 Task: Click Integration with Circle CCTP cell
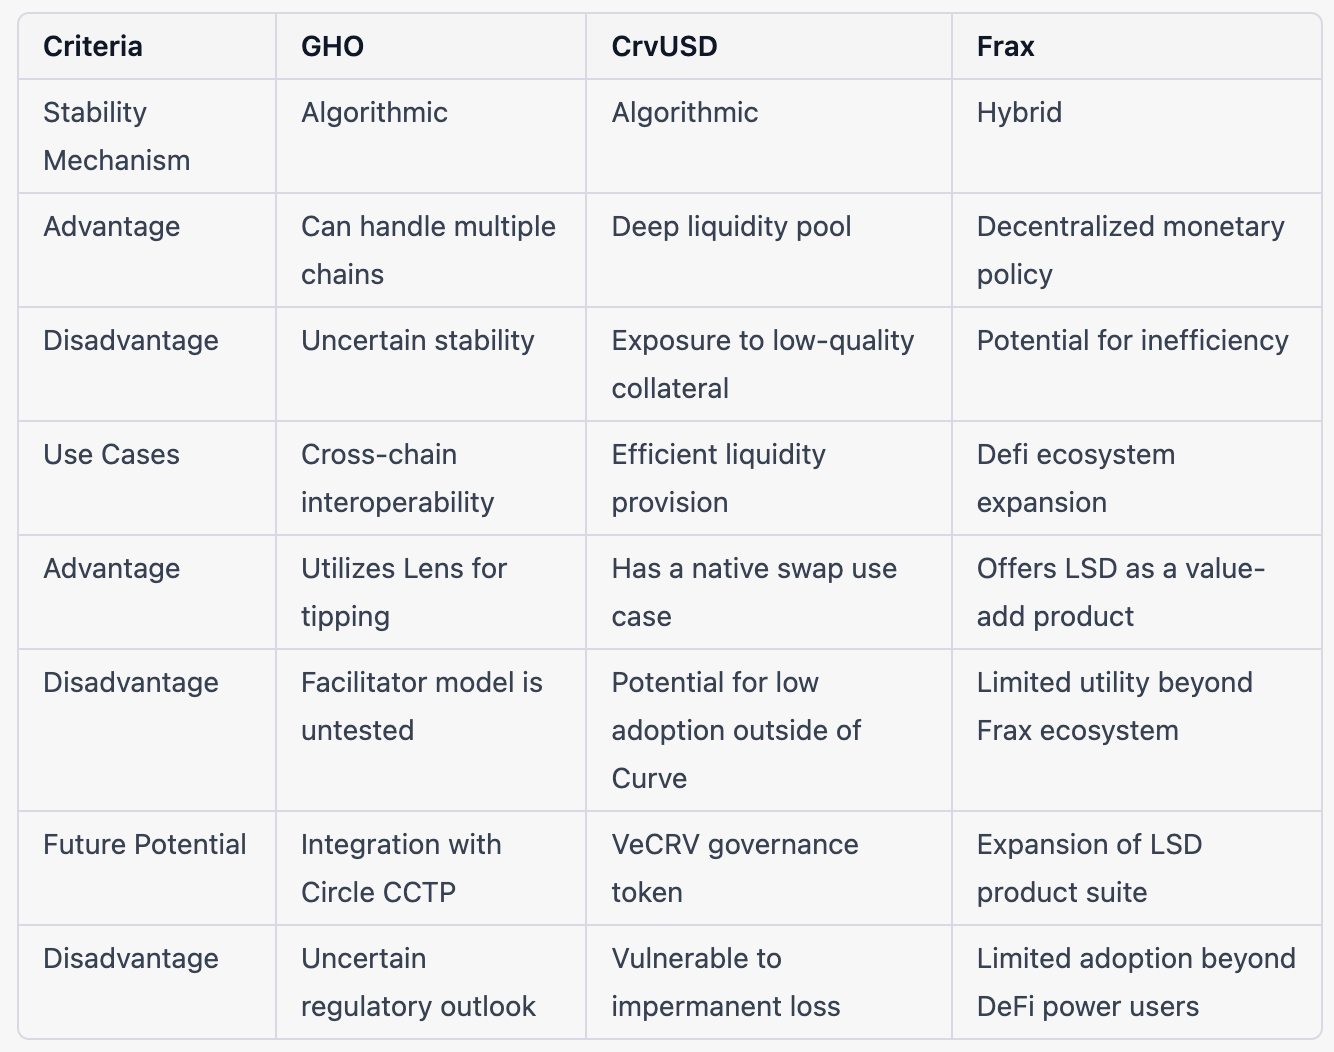401,868
